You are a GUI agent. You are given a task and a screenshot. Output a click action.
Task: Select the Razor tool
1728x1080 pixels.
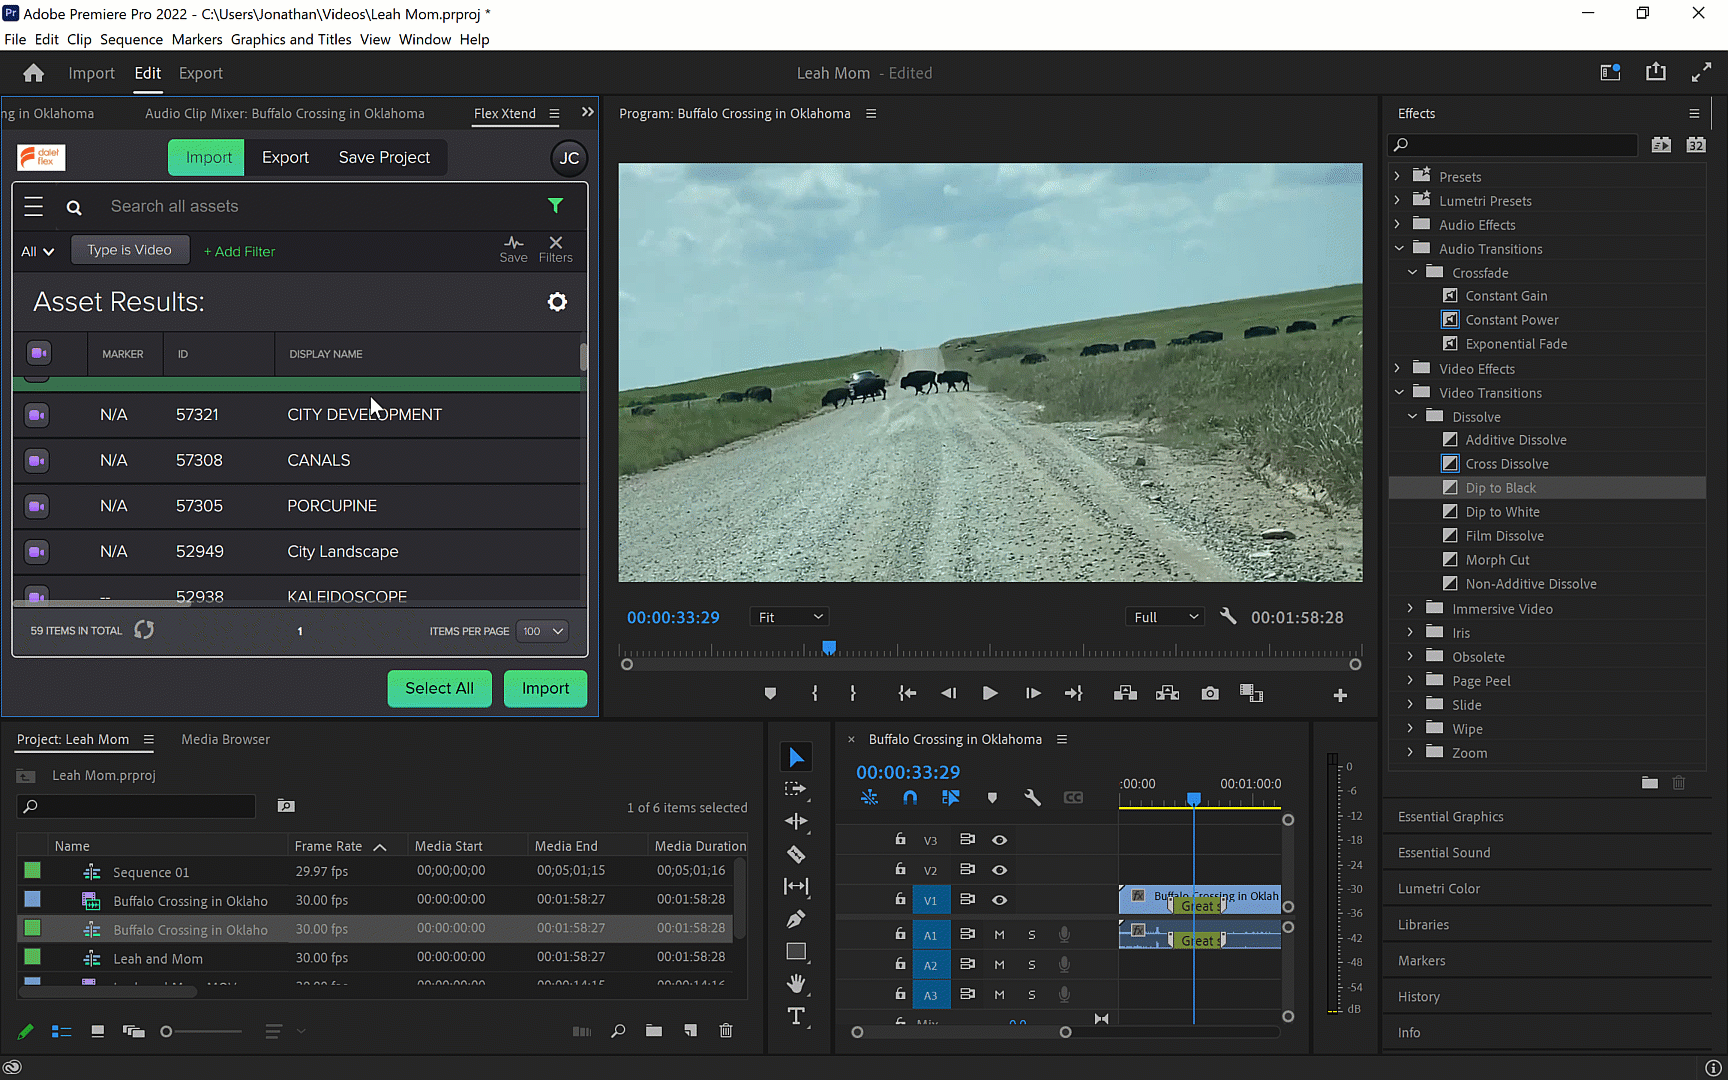[796, 855]
